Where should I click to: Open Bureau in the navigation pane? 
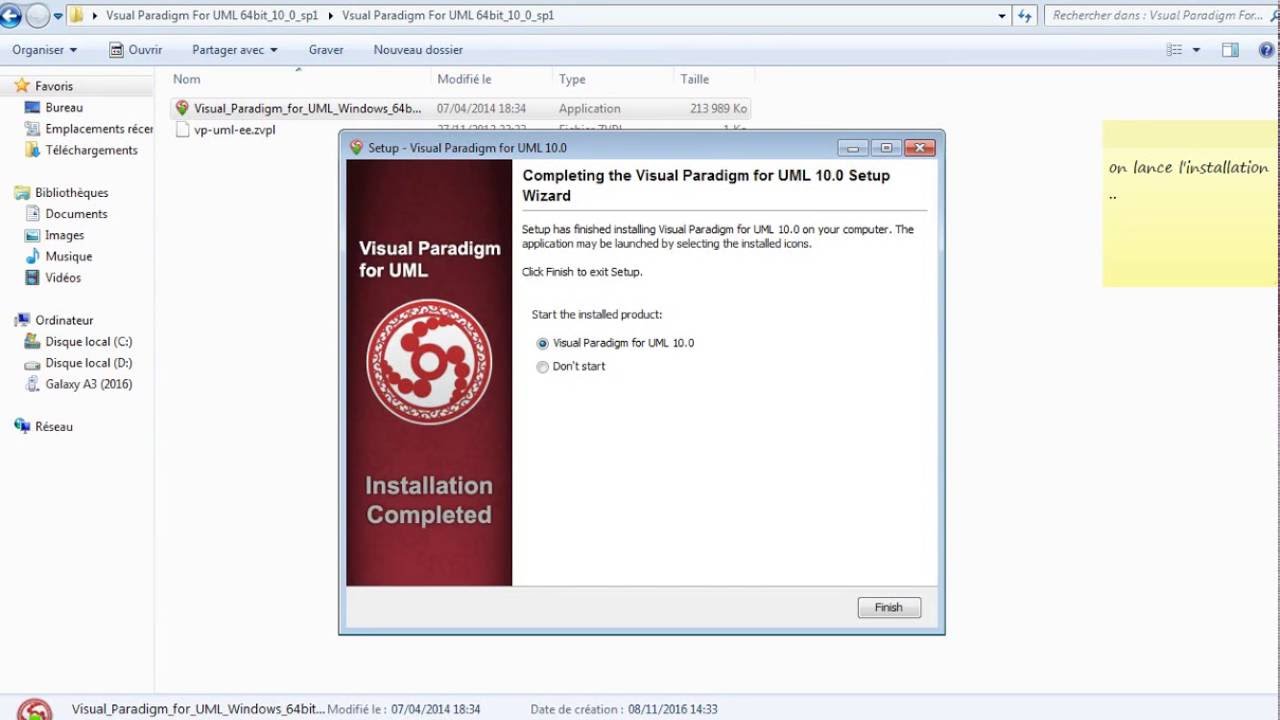coord(64,107)
